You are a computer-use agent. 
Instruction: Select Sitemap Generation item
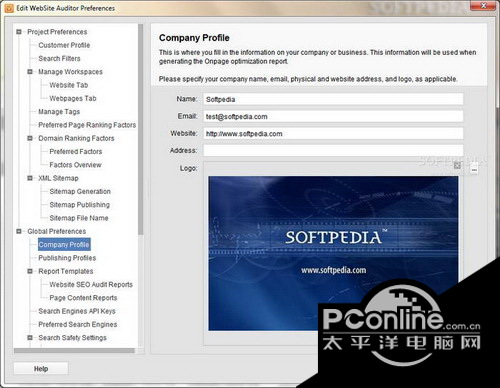click(x=80, y=191)
